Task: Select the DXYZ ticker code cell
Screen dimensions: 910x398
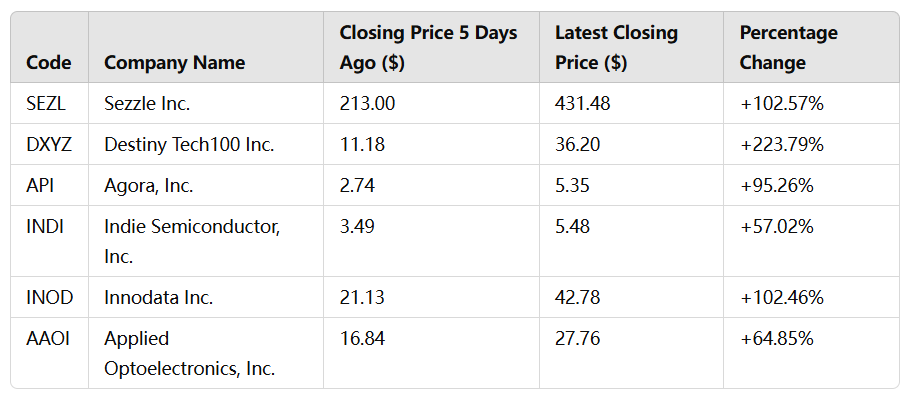Action: 49,144
